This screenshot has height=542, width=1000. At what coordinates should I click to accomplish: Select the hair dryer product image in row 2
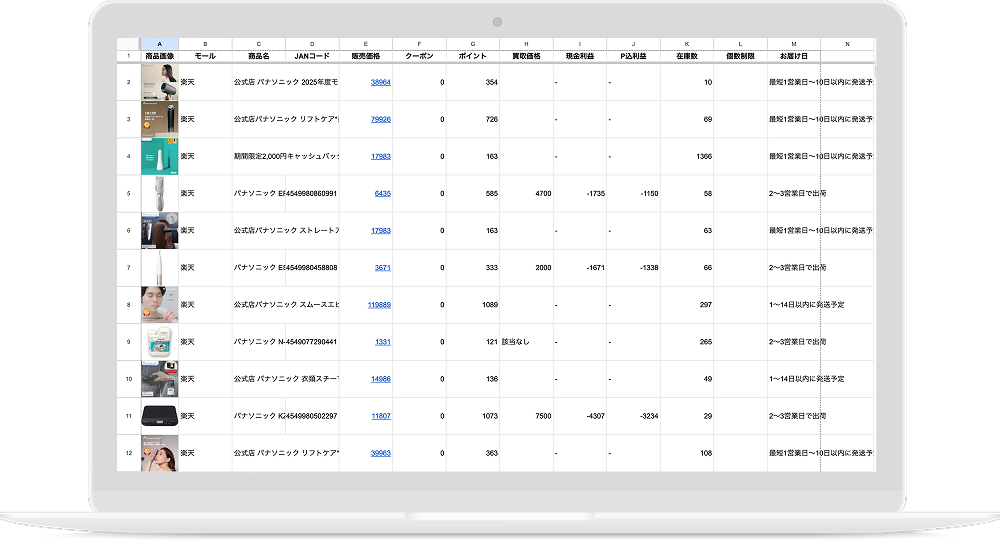[x=159, y=82]
